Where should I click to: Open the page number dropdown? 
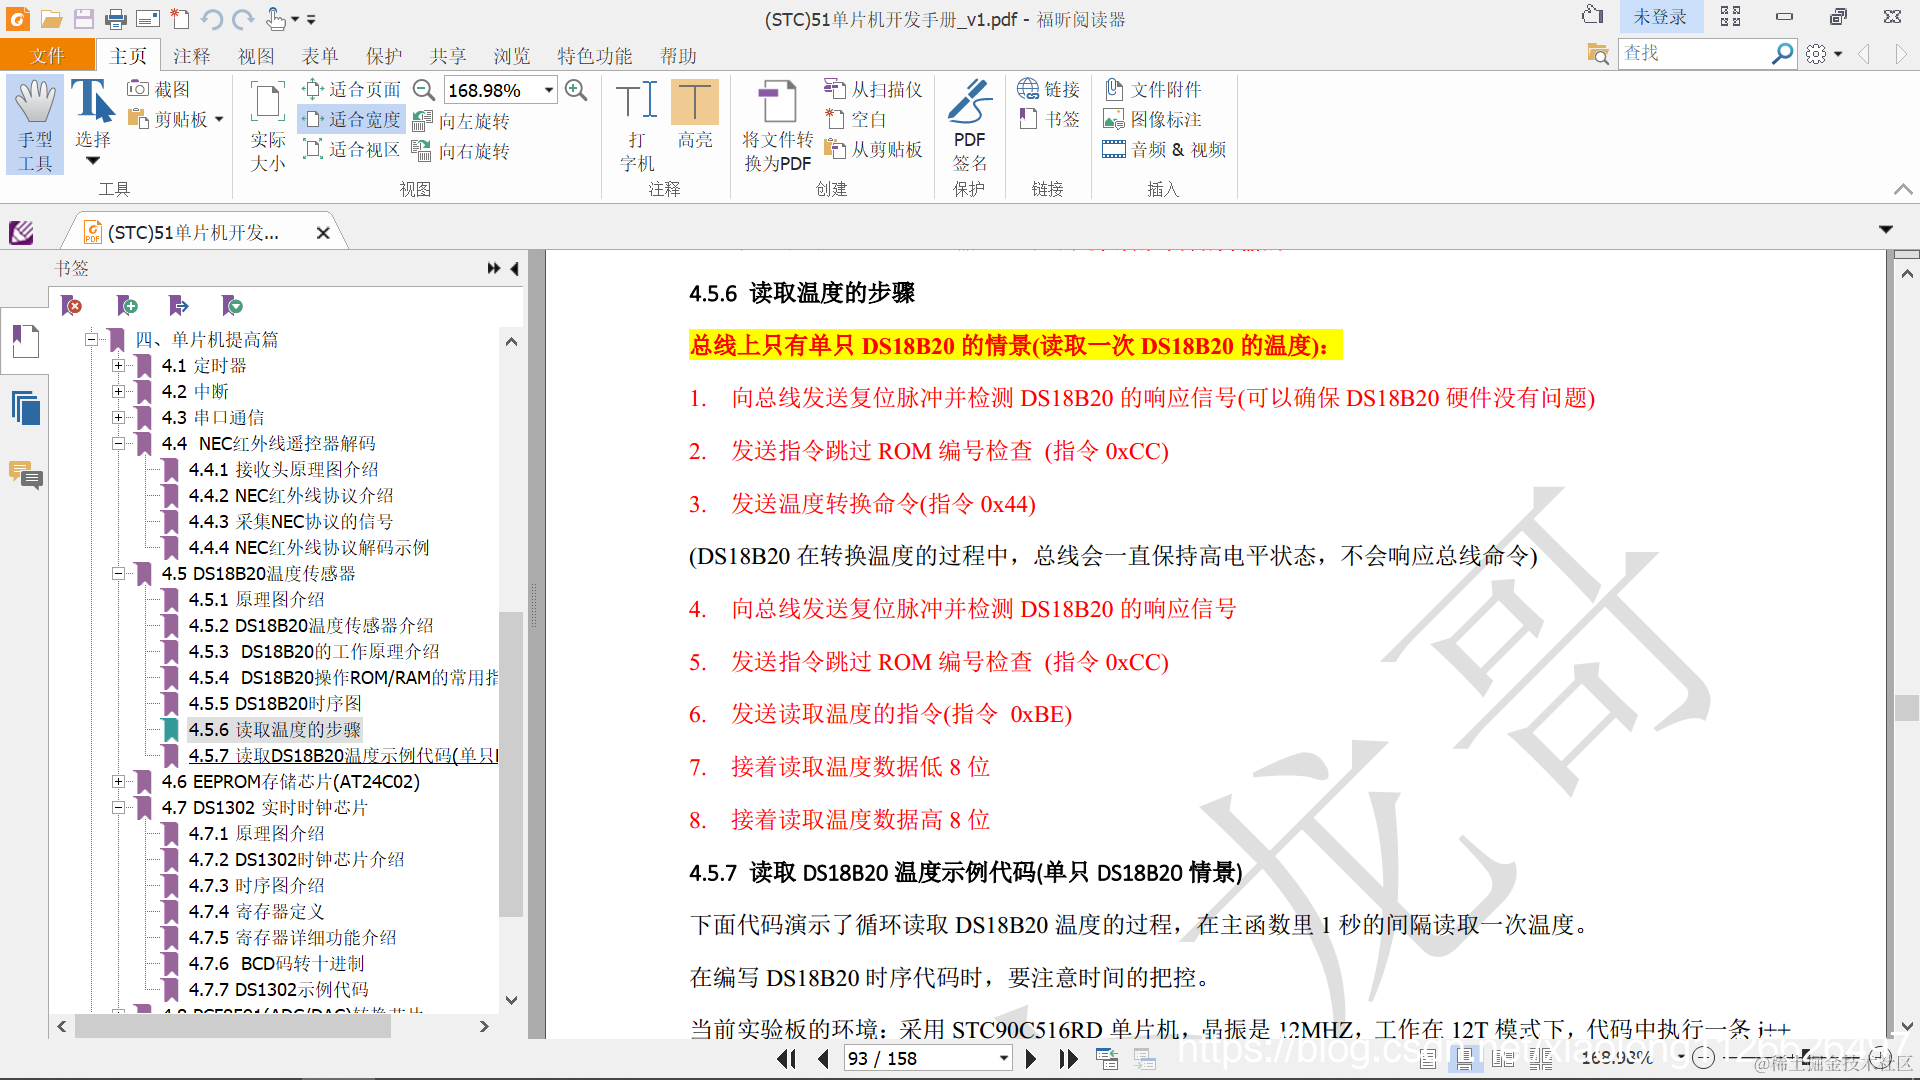tap(1003, 1058)
